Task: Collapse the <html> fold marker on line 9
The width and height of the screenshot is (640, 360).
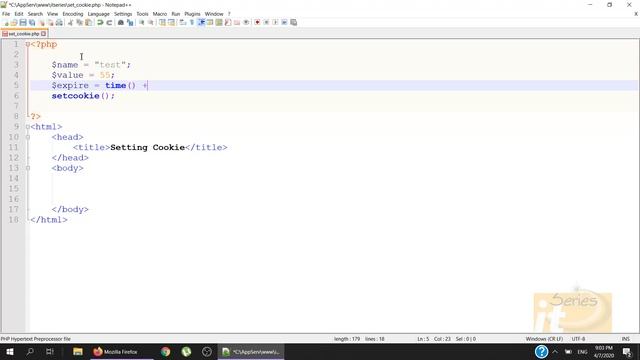Action: tap(28, 127)
